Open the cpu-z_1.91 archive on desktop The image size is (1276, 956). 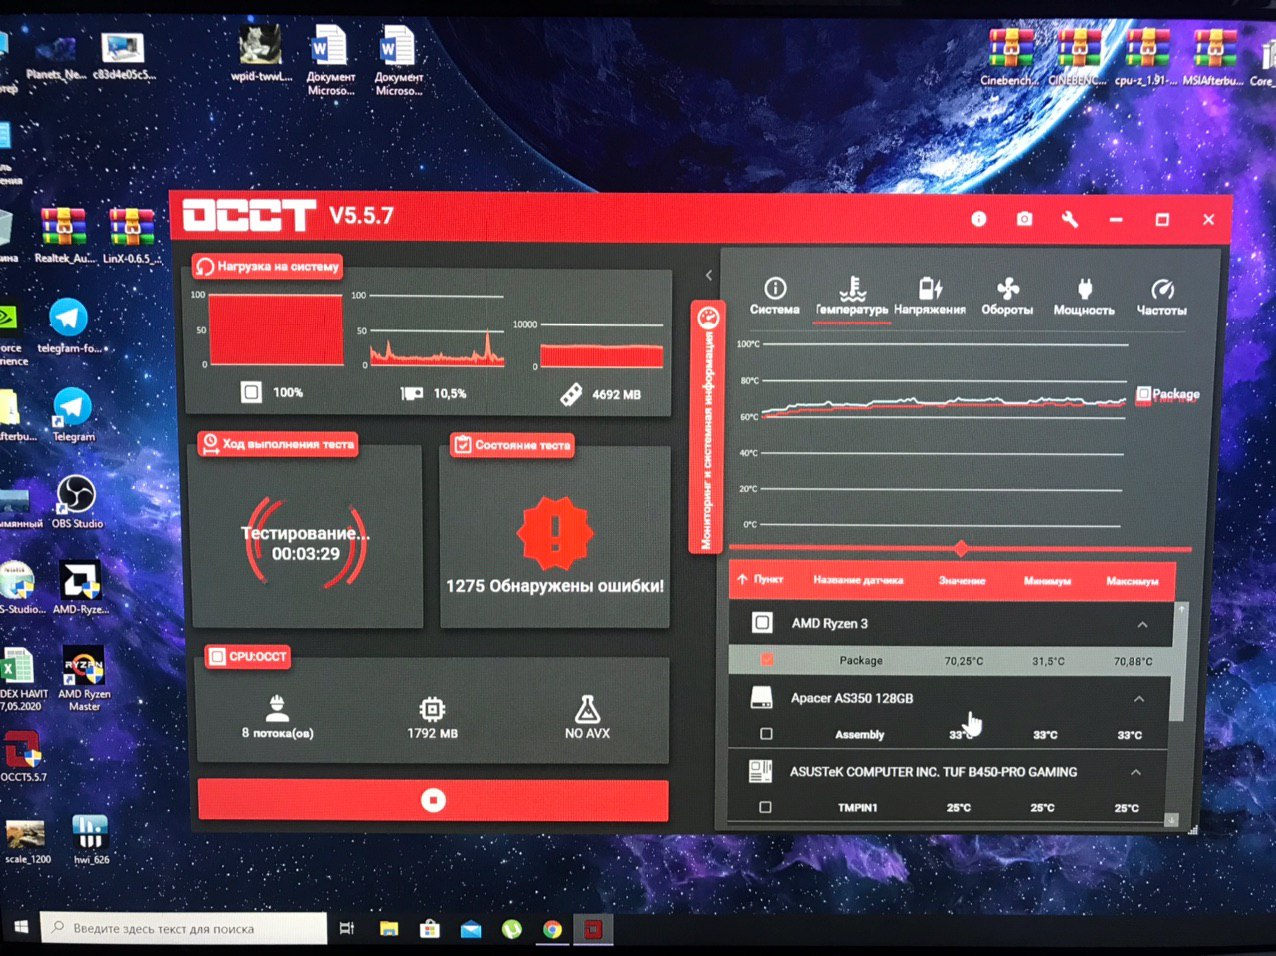(x=1146, y=56)
